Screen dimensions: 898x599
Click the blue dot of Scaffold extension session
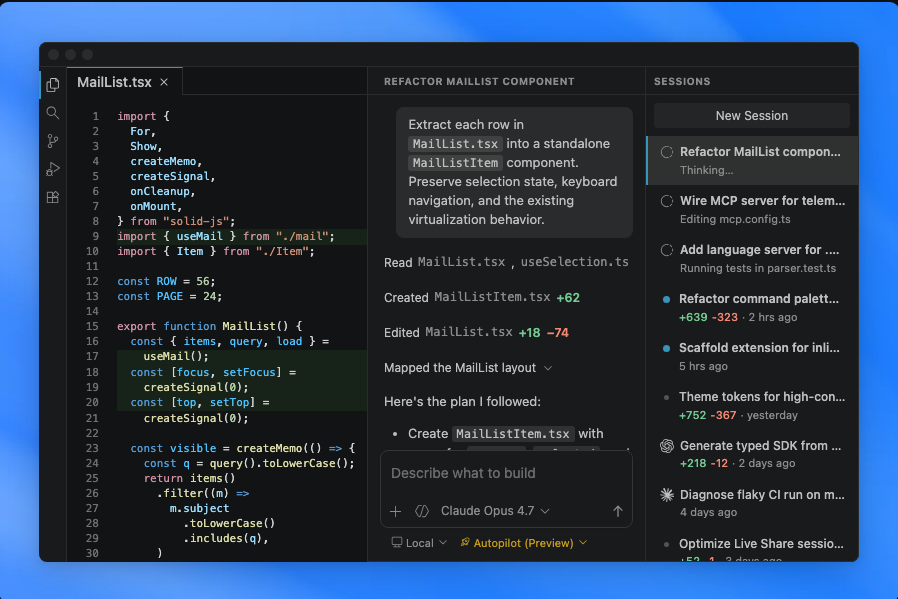(666, 348)
